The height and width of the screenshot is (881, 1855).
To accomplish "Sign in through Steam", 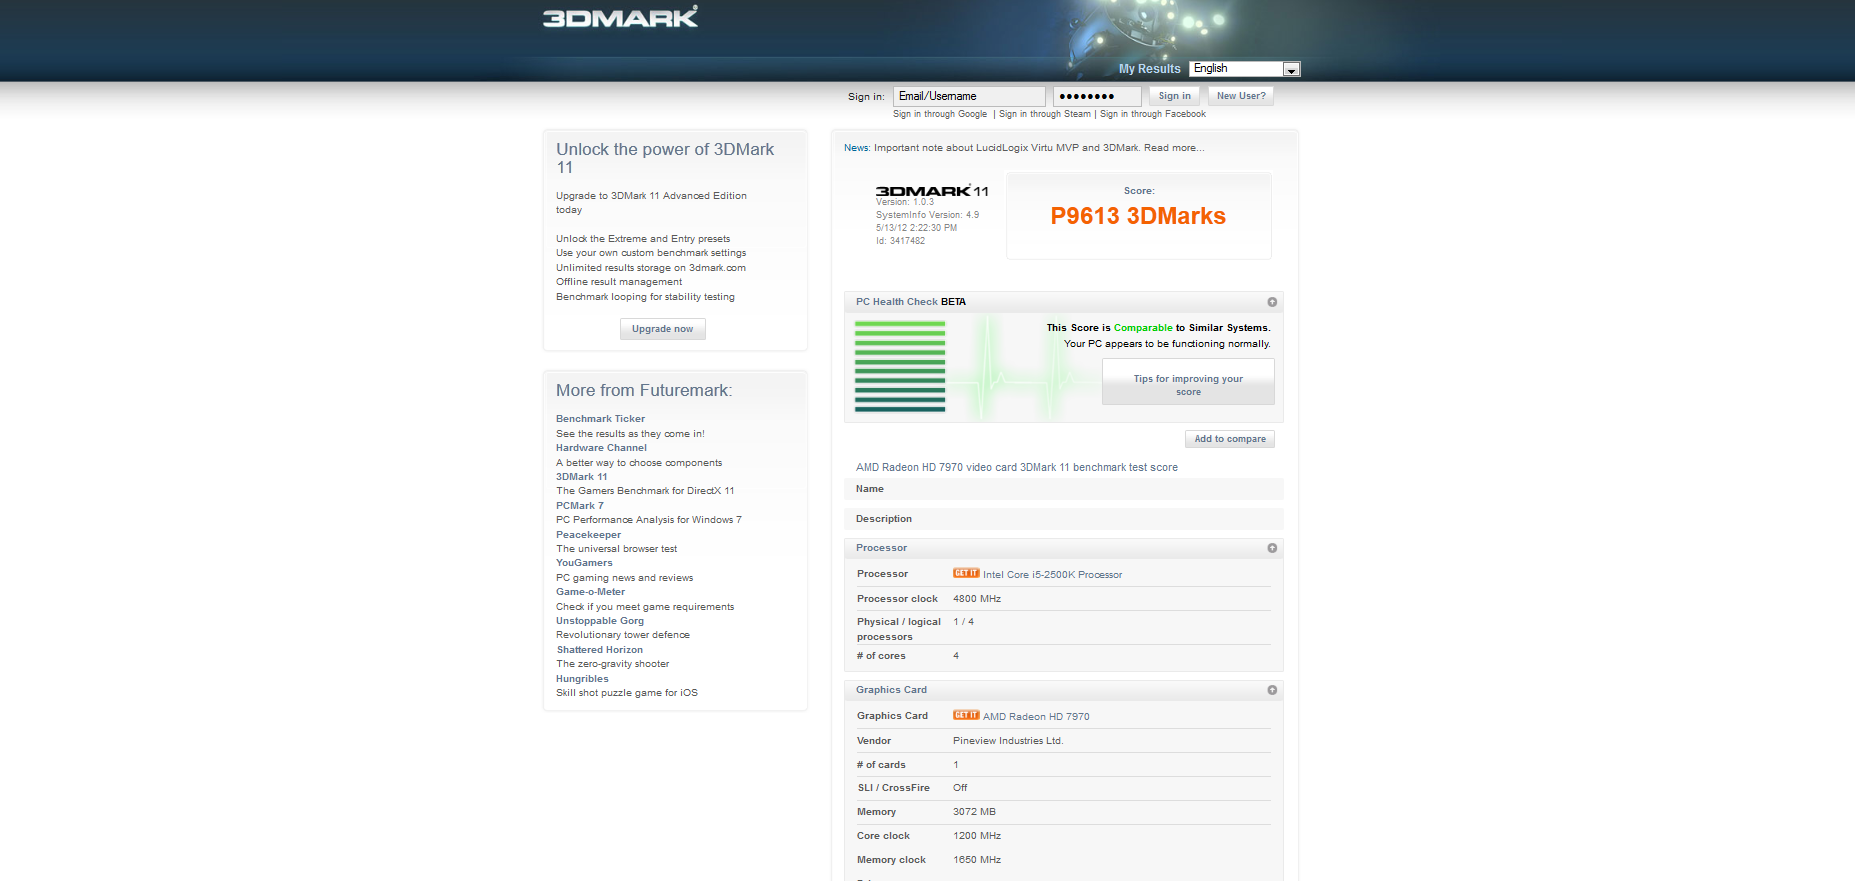I will (1045, 114).
